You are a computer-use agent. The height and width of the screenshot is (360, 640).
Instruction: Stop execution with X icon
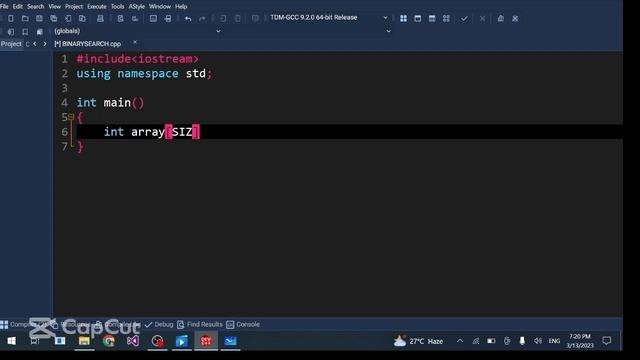pos(482,18)
